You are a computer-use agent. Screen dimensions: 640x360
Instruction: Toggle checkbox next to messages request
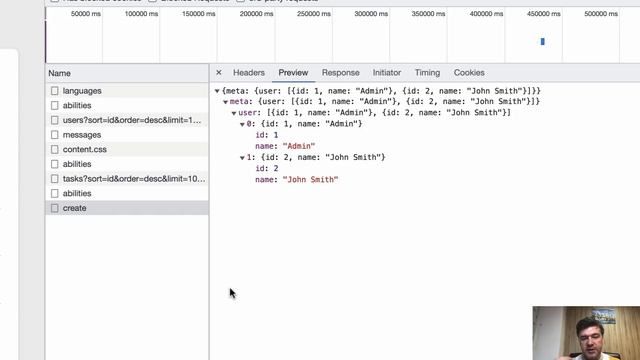click(x=55, y=135)
